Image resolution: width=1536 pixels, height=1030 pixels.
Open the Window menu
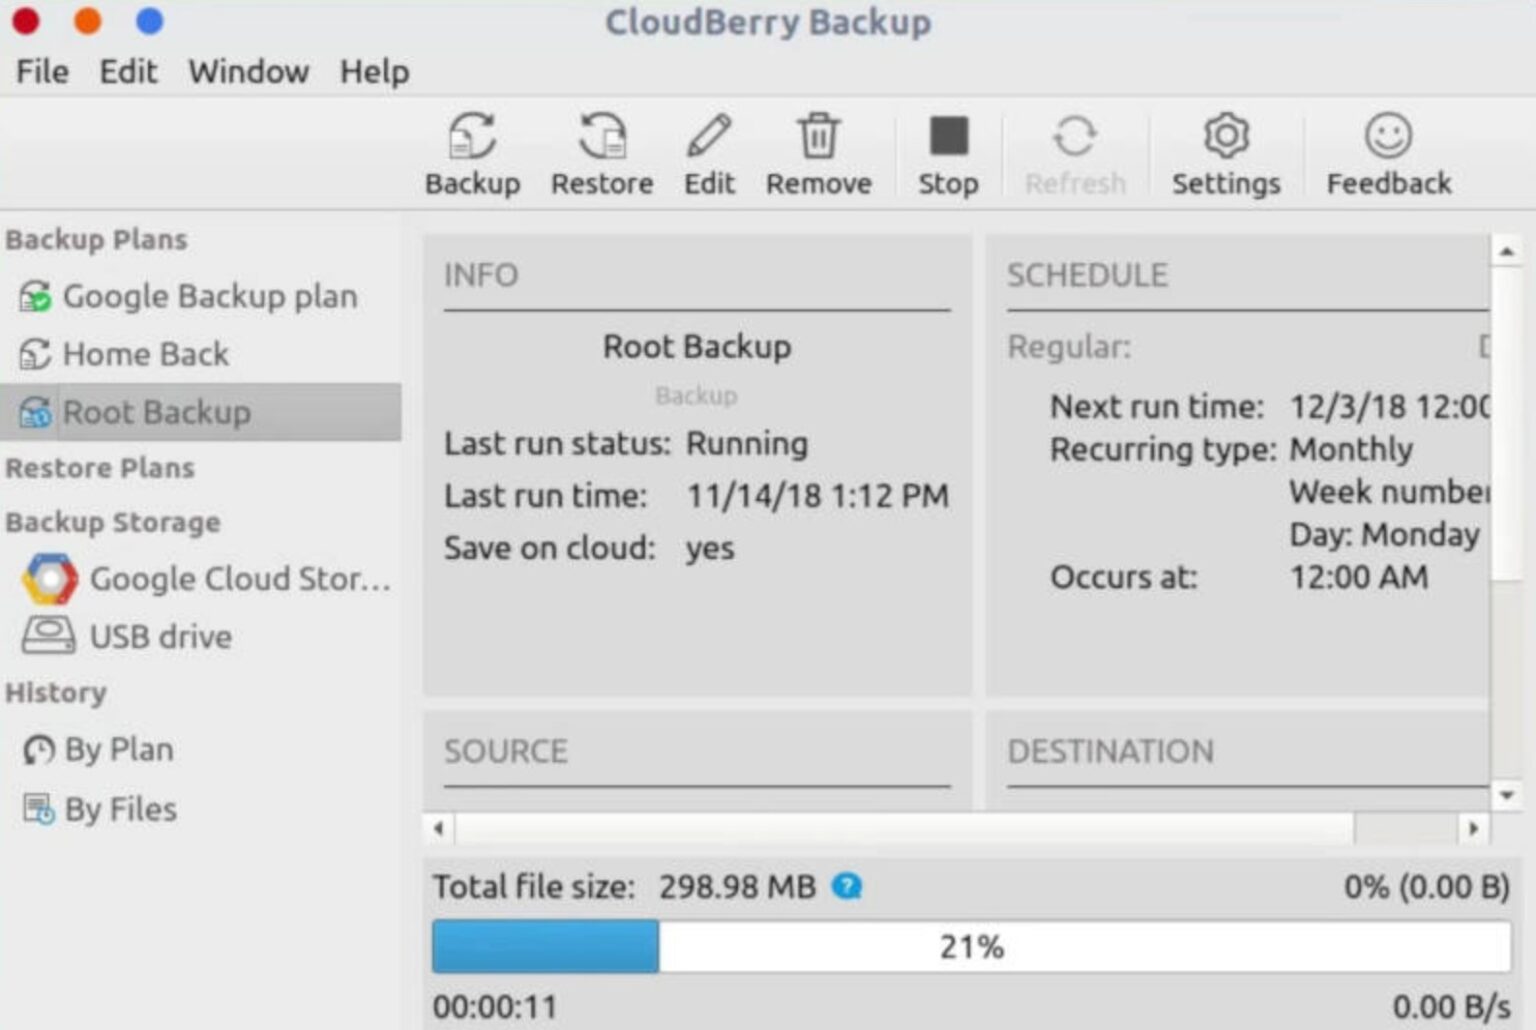click(x=247, y=71)
